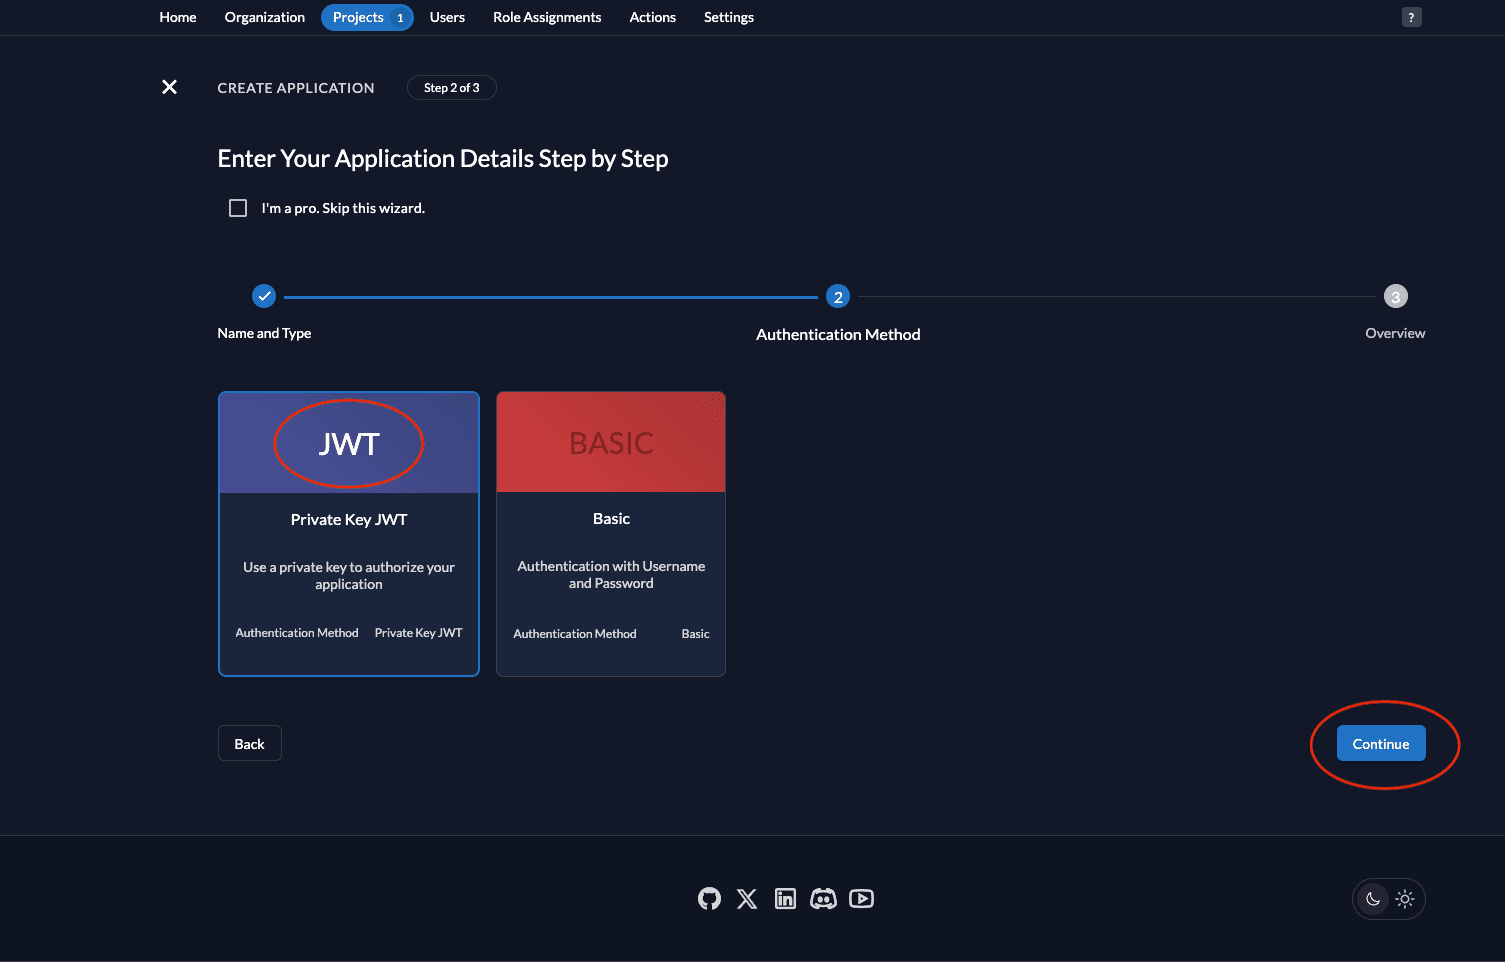
Task: Jump to completed Name and Type step
Action: click(264, 296)
